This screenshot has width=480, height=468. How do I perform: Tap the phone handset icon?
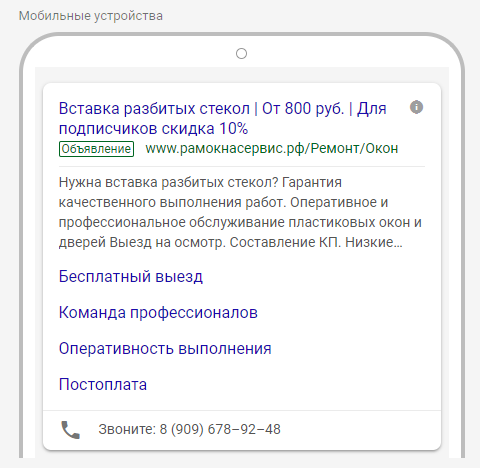pos(70,429)
